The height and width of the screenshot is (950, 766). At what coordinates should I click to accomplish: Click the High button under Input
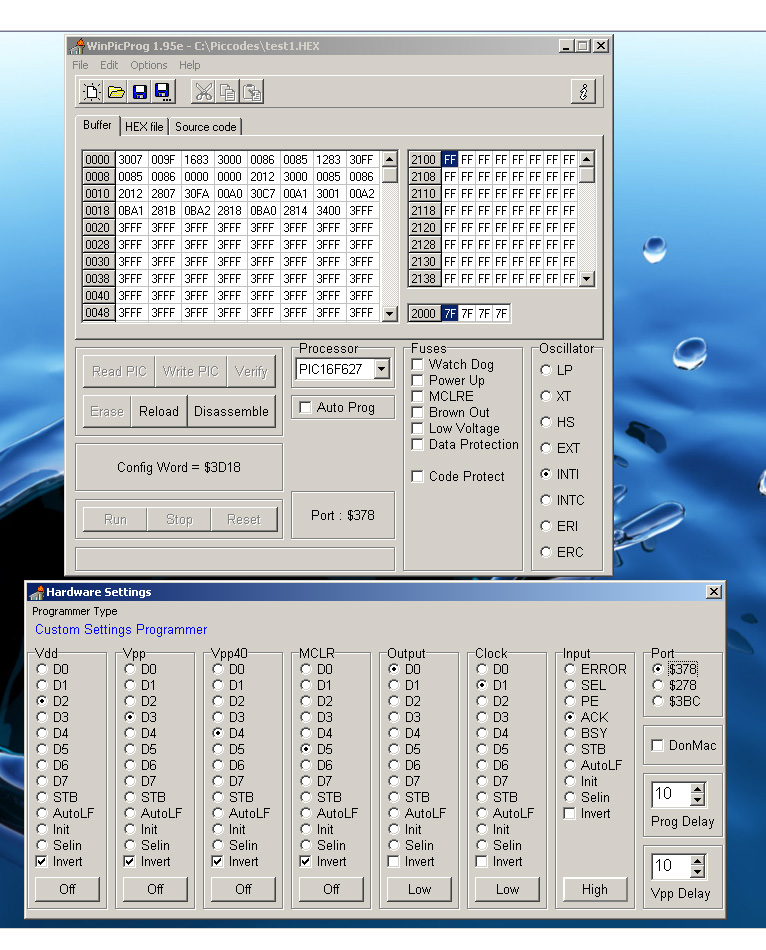(594, 889)
